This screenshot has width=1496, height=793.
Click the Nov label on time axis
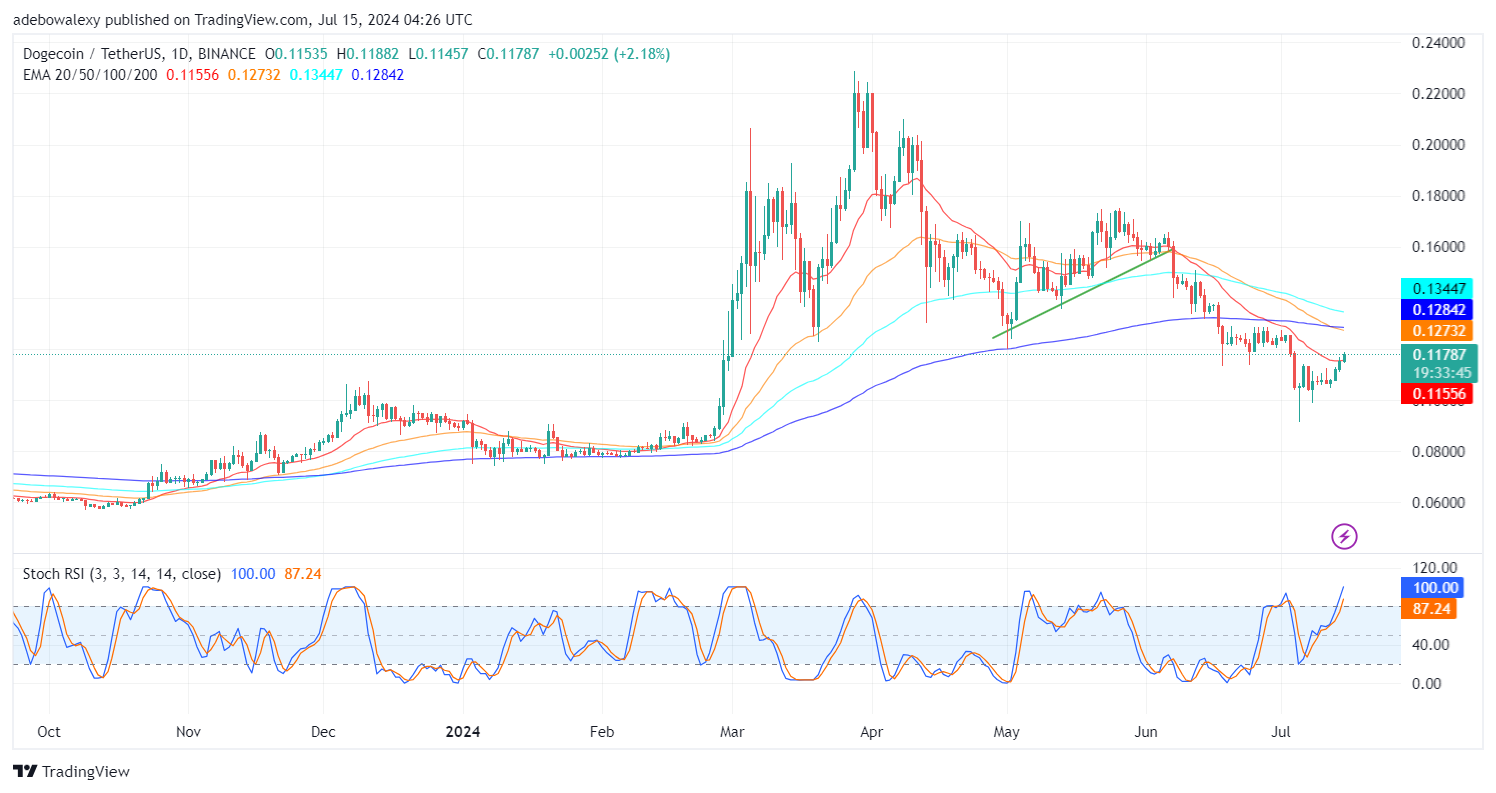coord(187,732)
